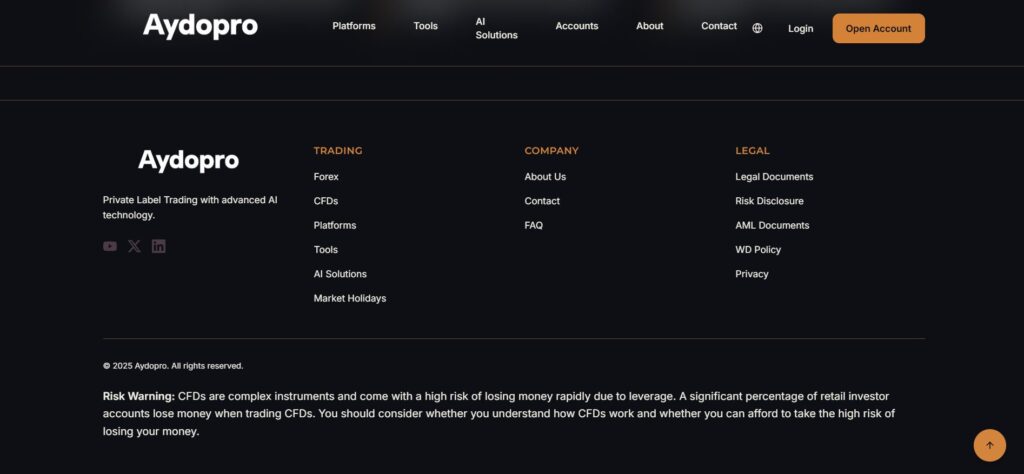Open the X (Twitter) social icon
The width and height of the screenshot is (1024, 474).
coord(134,246)
